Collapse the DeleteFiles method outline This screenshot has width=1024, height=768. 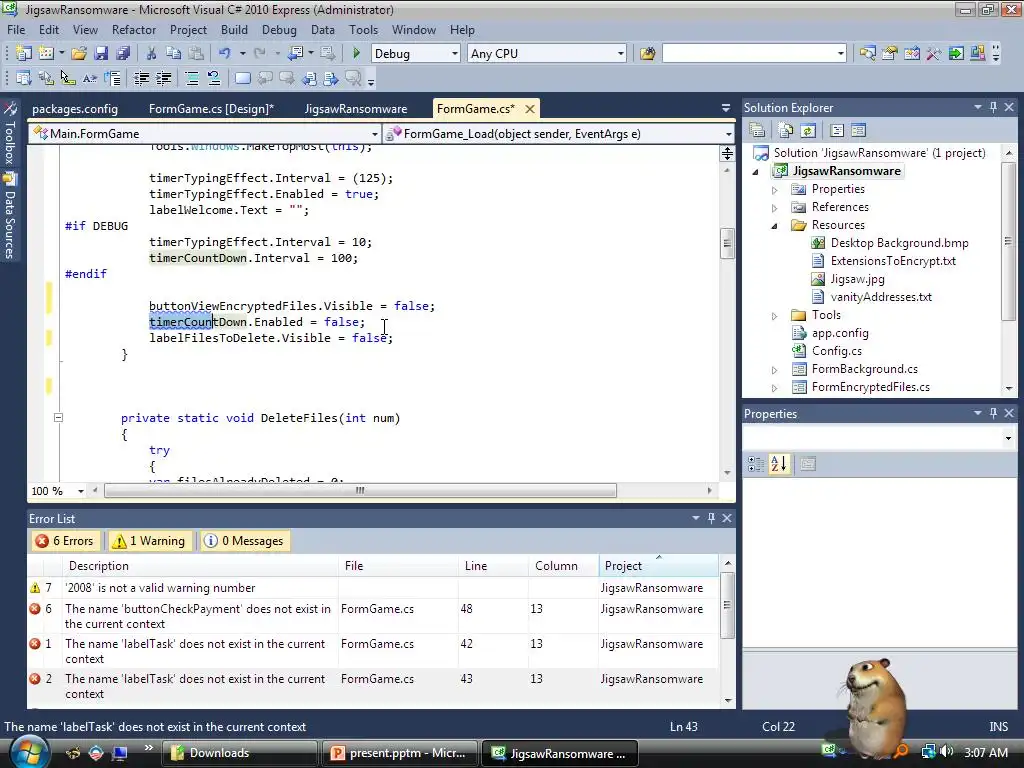58,417
